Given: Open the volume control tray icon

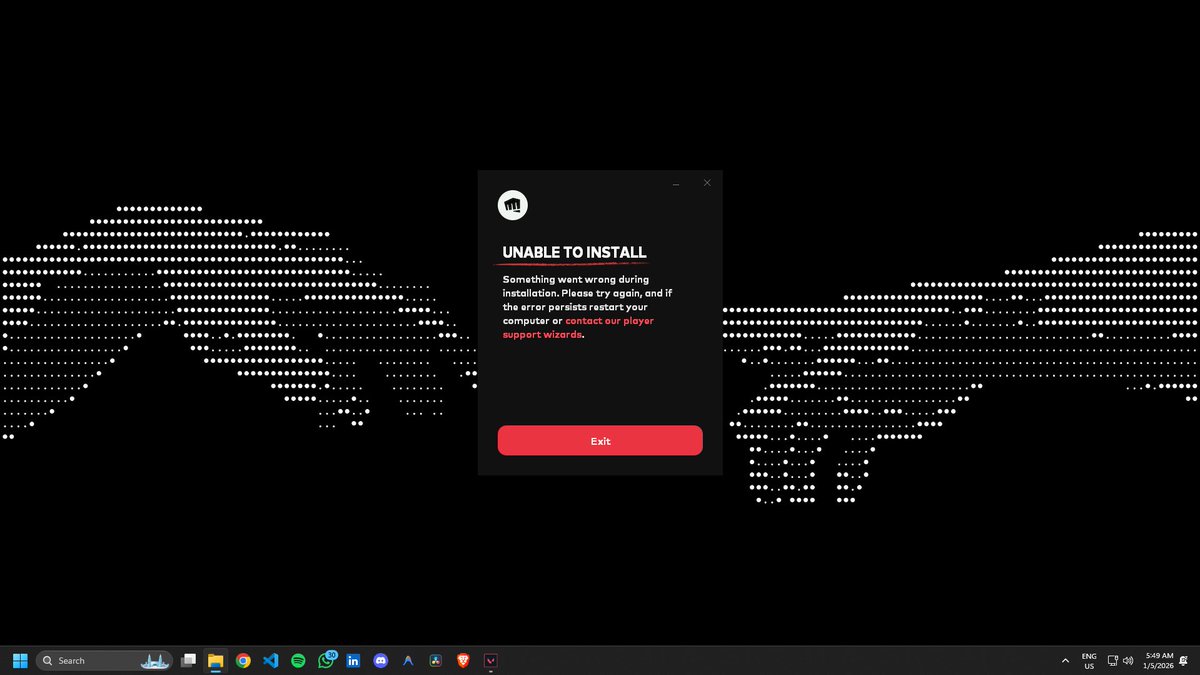Looking at the screenshot, I should (1128, 661).
